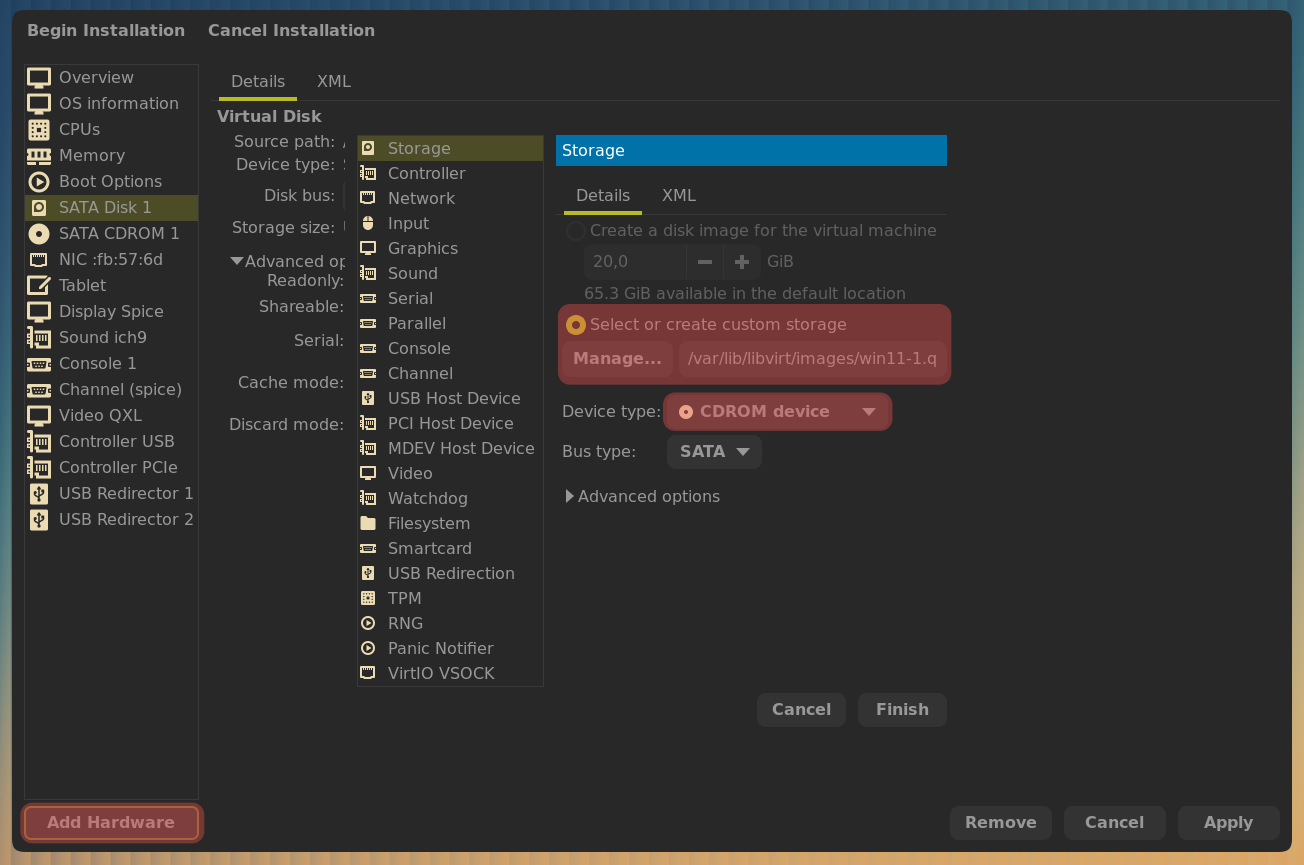Viewport: 1304px width, 865px height.
Task: Open the XML tab of Virtual Disk
Action: click(x=333, y=82)
